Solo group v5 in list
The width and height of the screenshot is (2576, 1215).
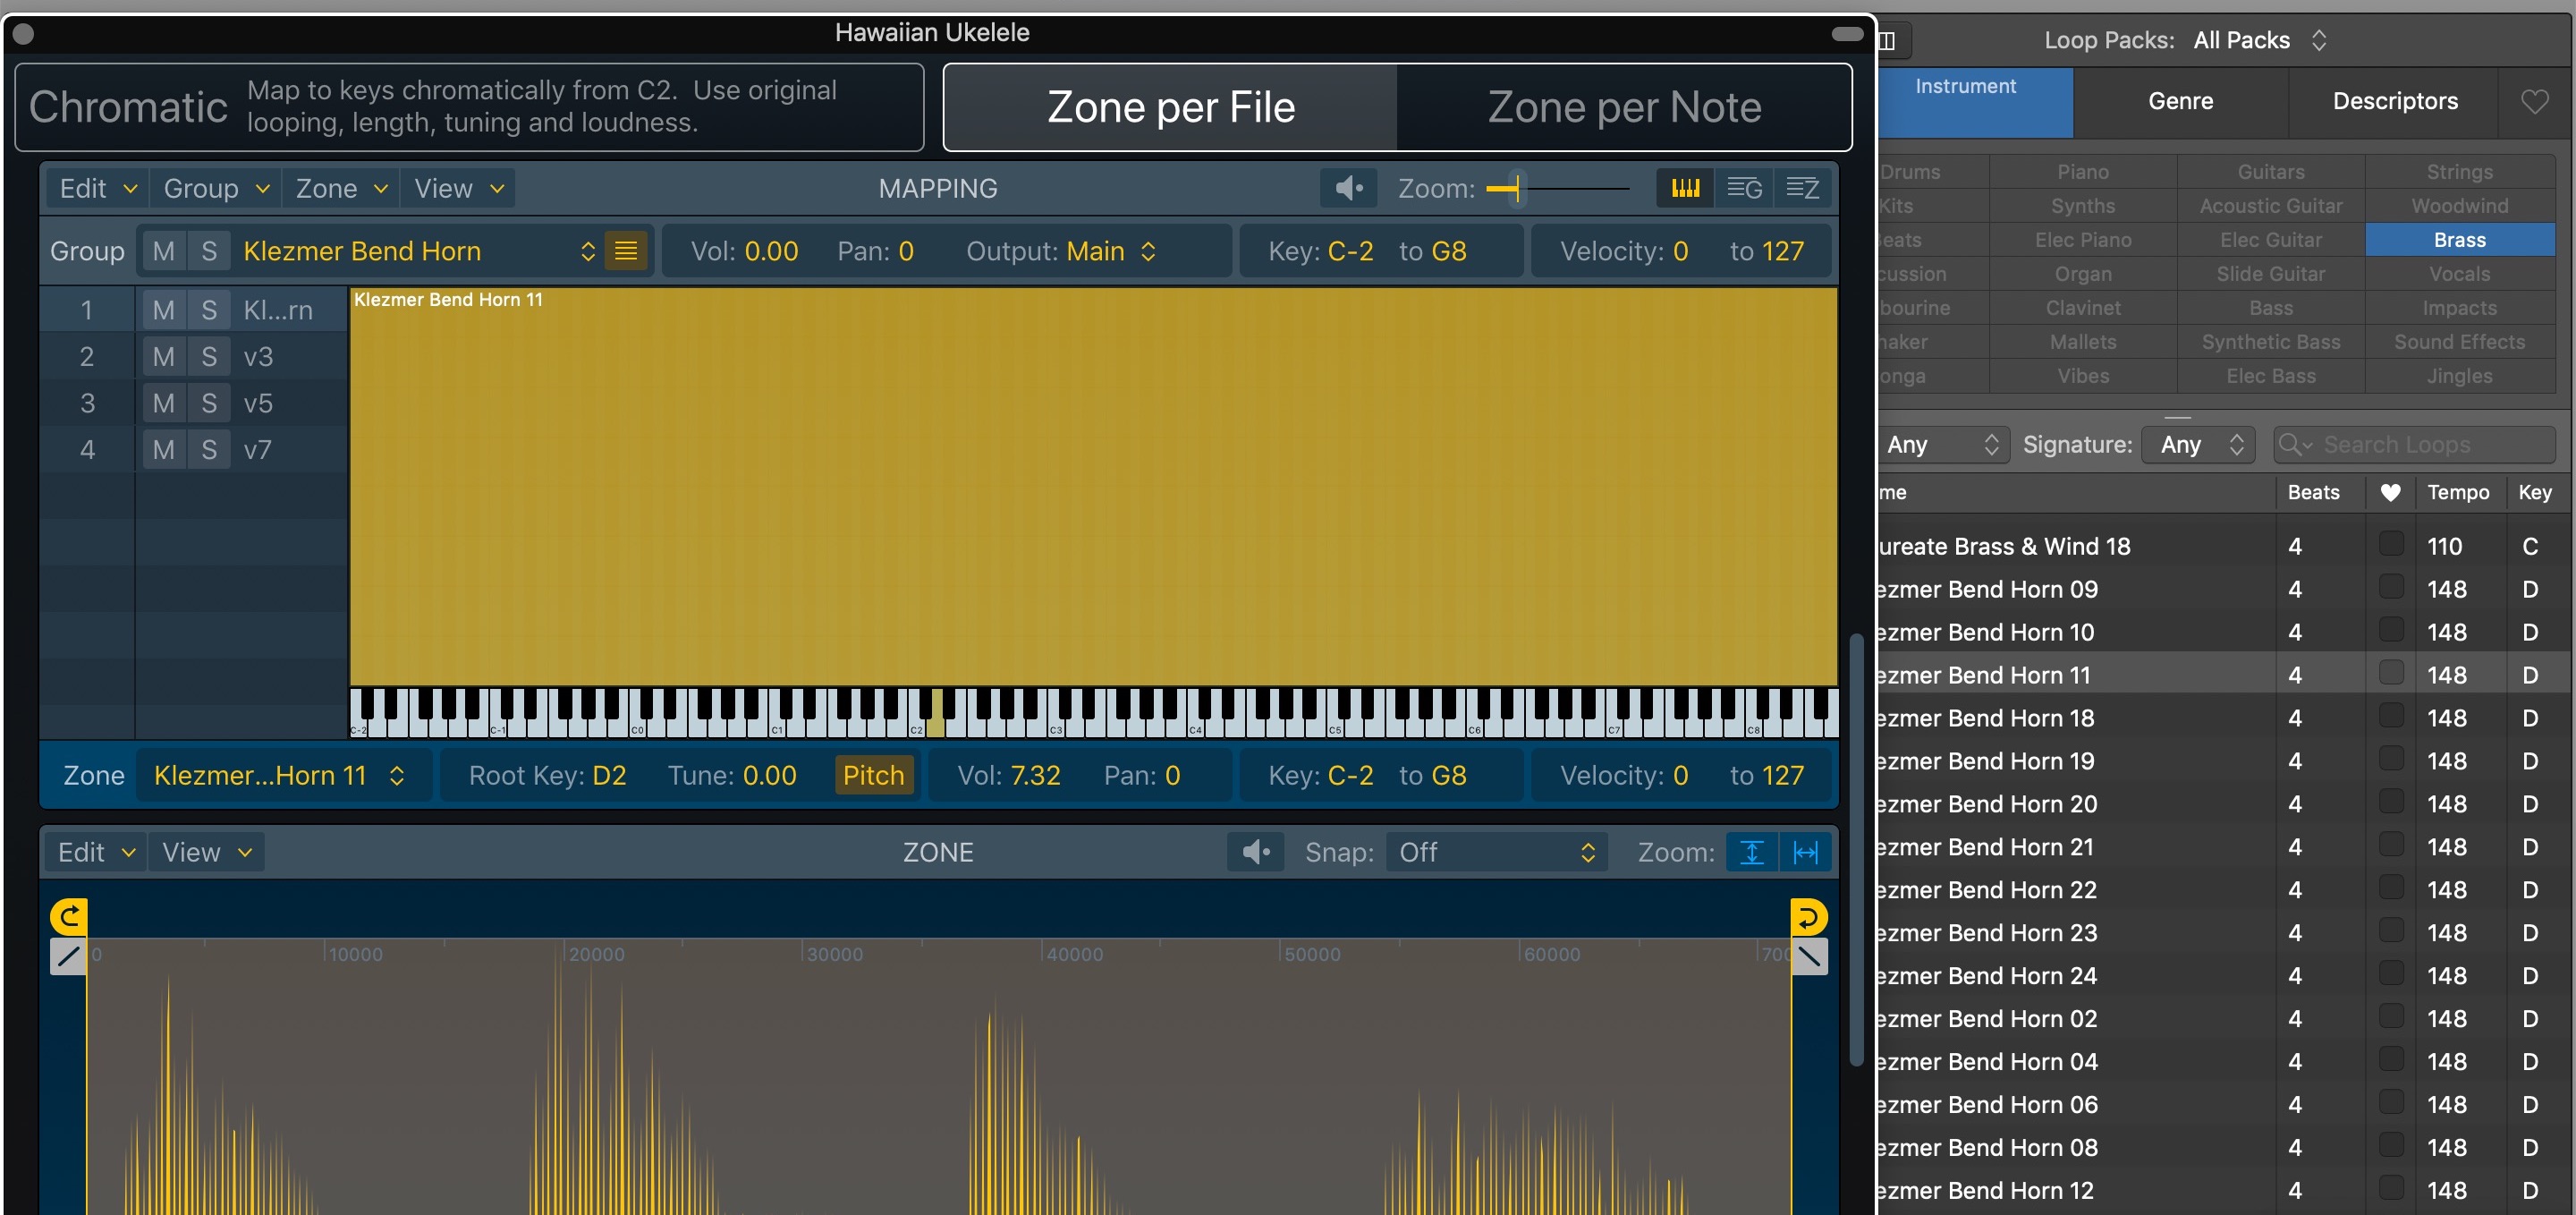(208, 403)
